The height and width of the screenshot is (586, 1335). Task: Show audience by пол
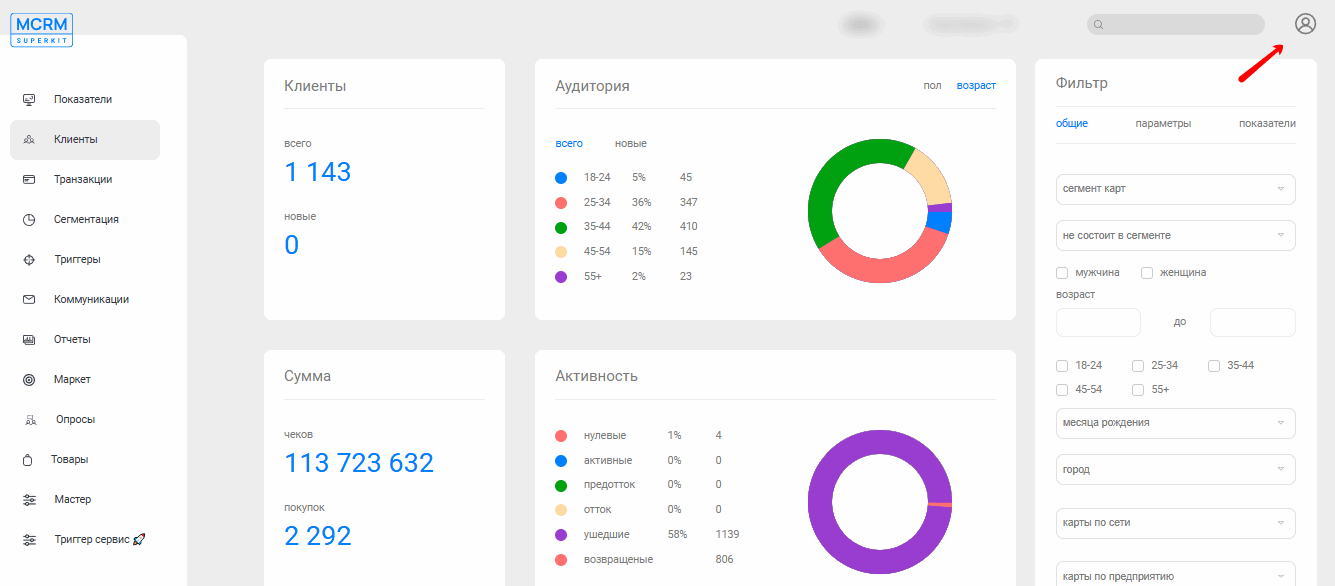[932, 86]
